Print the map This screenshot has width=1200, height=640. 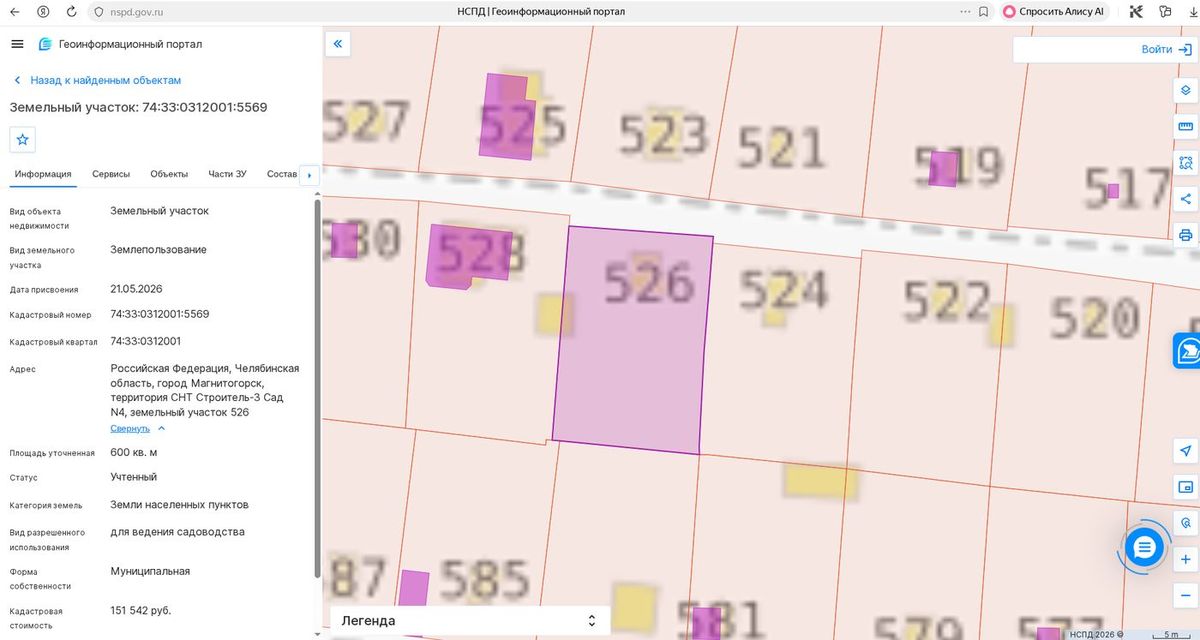[1186, 235]
